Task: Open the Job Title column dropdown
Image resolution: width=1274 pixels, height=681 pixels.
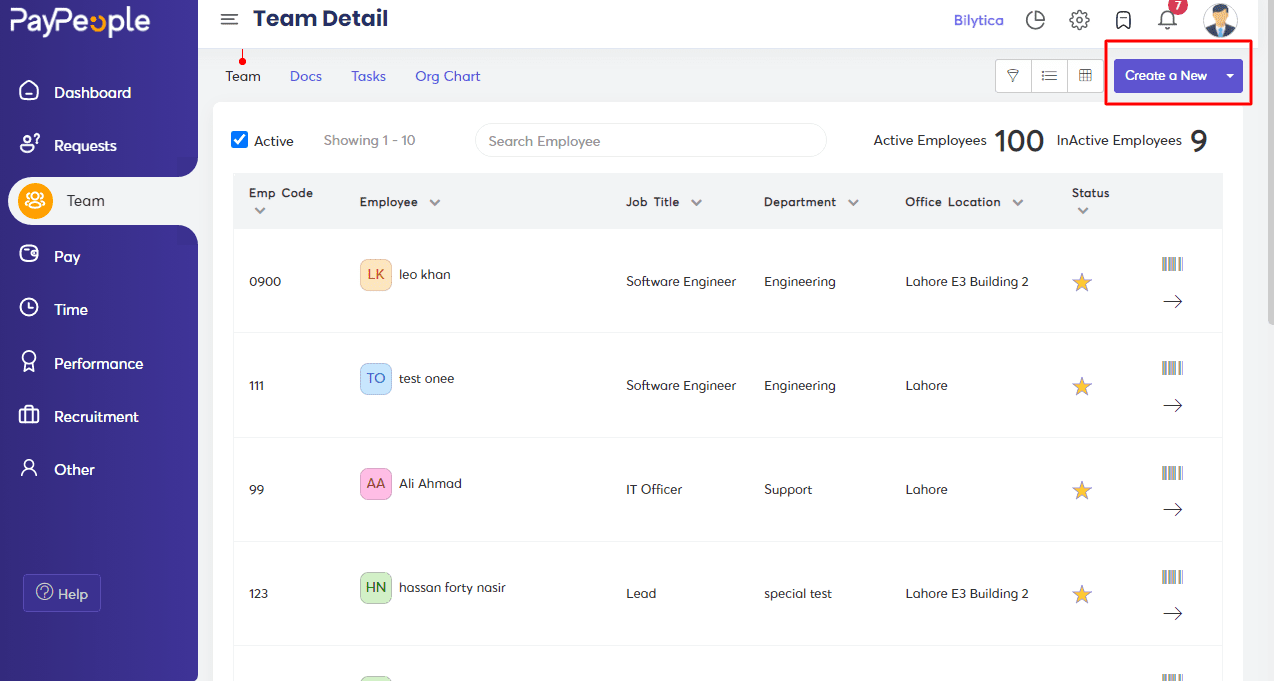Action: point(696,202)
